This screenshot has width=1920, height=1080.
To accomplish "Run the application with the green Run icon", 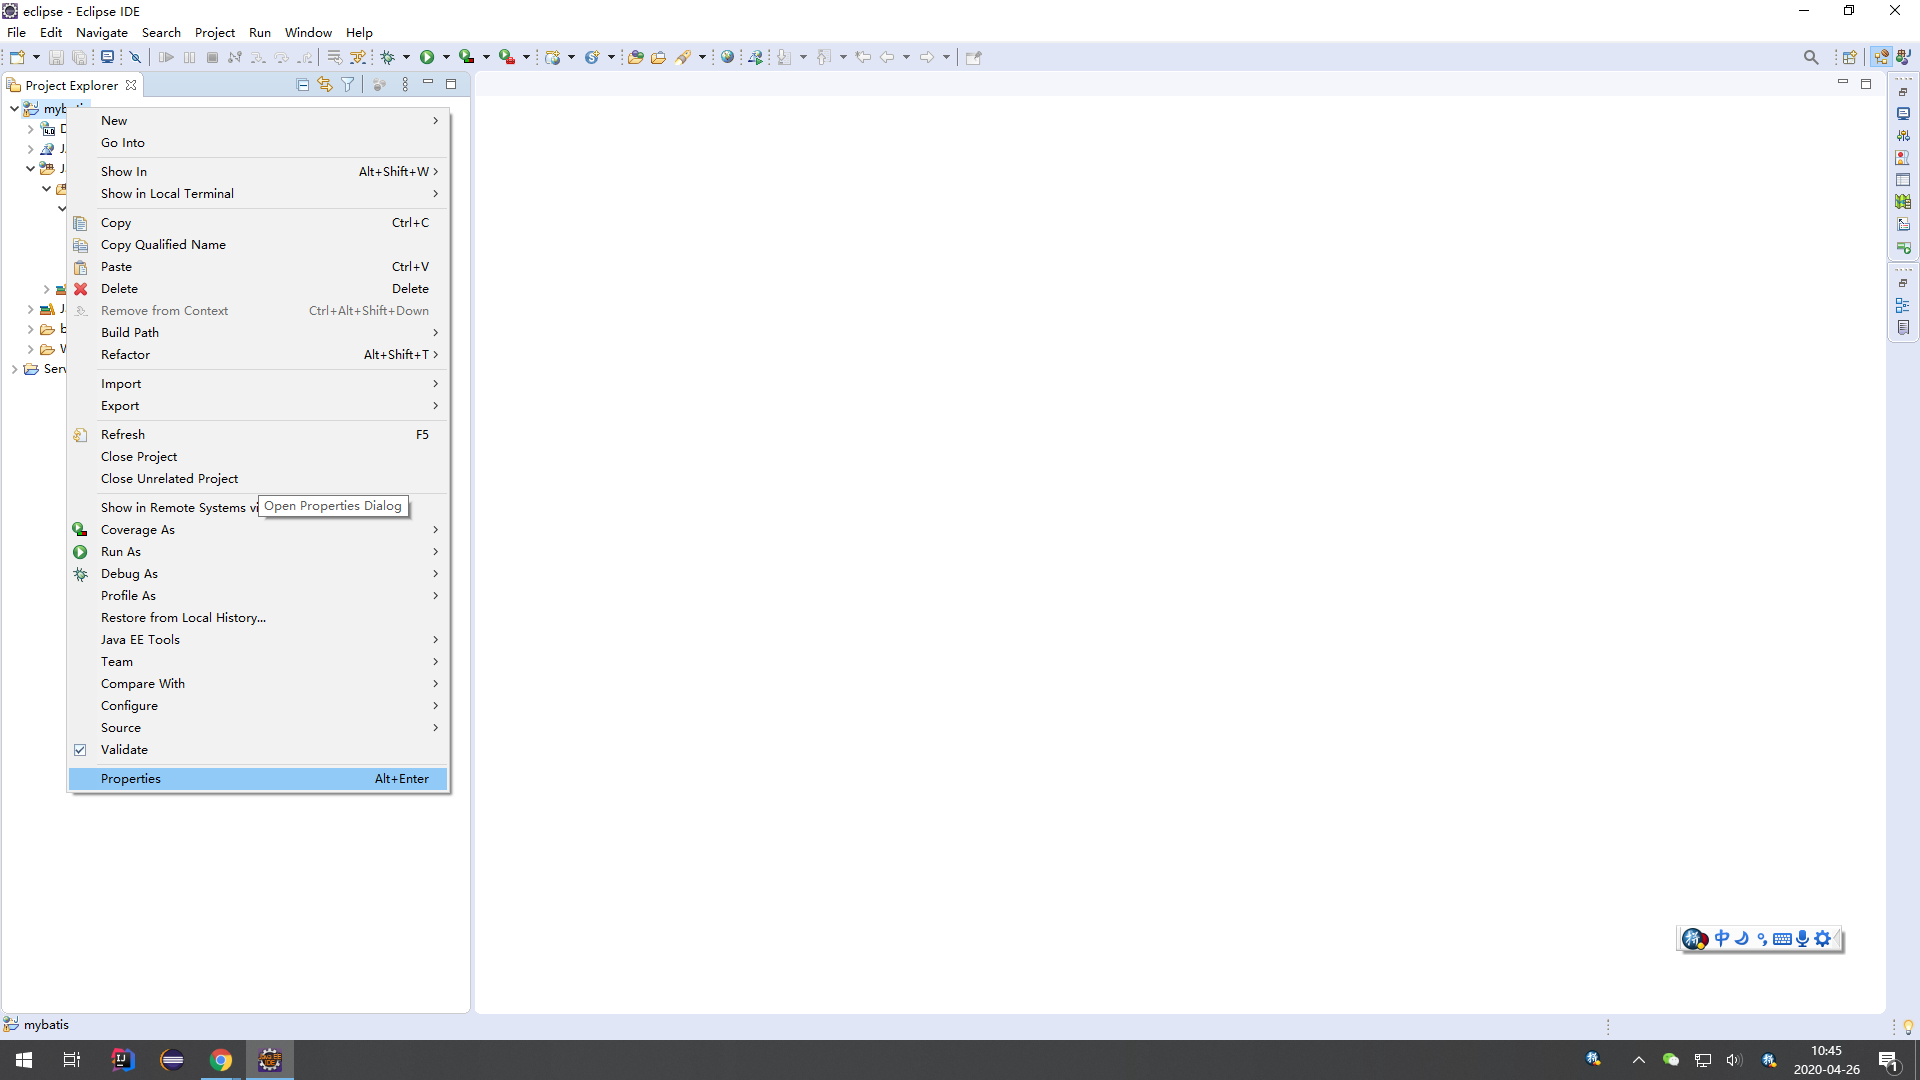I will 429,57.
